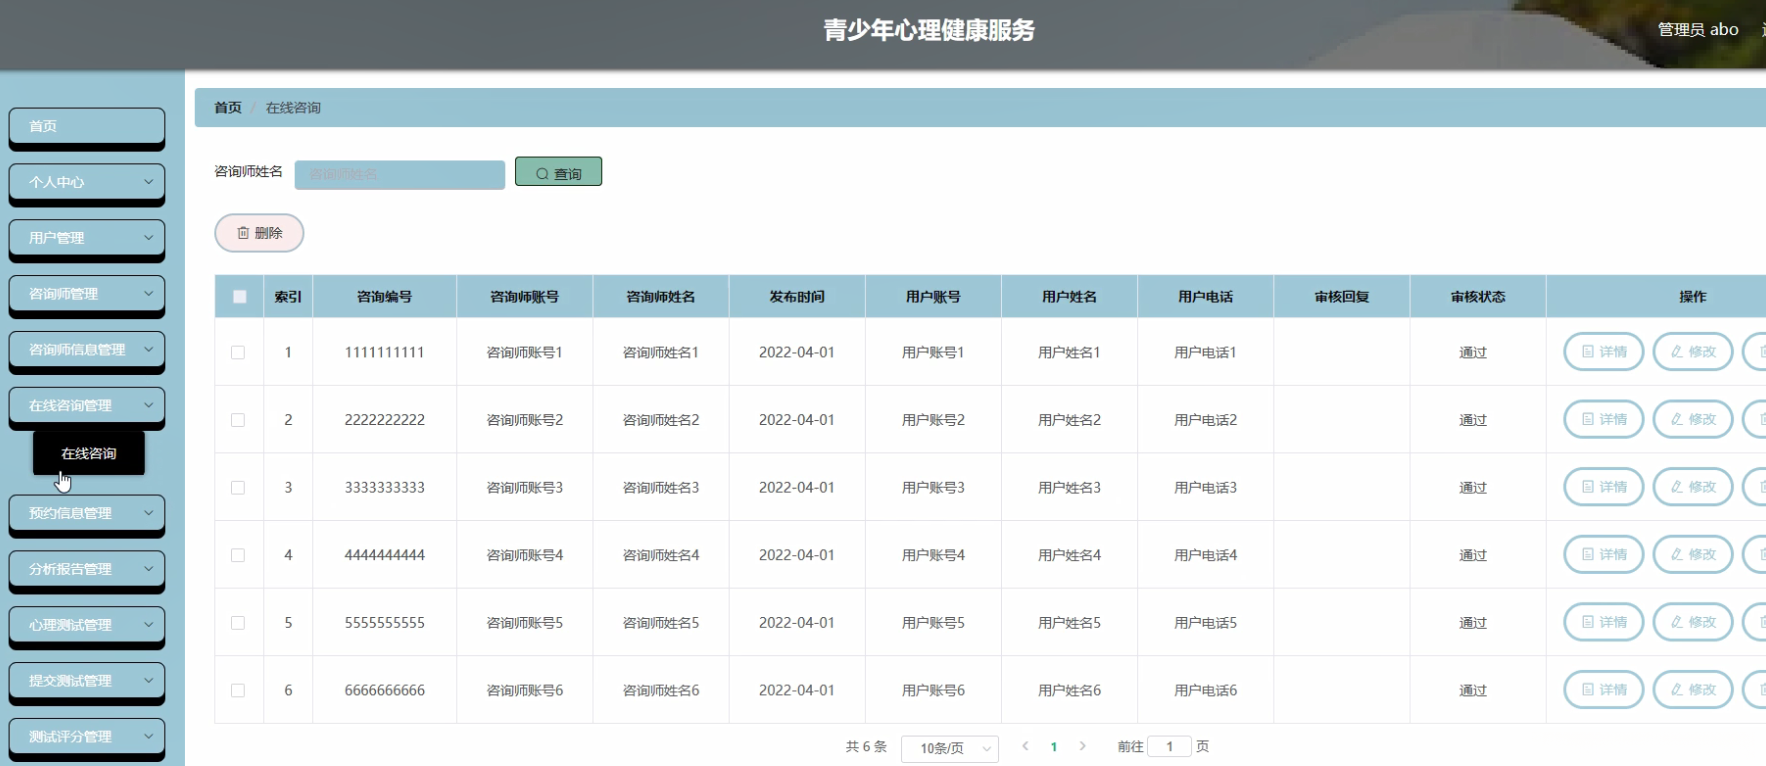Open 详情 for row 3333333333

coord(1604,487)
